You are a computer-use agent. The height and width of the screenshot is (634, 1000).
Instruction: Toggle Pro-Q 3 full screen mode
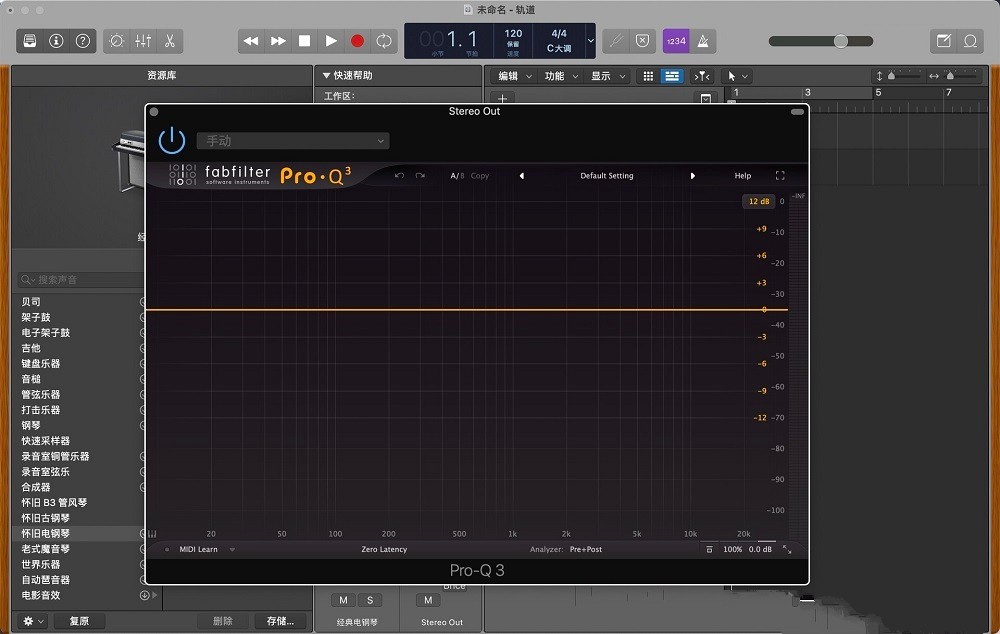pyautogui.click(x=780, y=175)
